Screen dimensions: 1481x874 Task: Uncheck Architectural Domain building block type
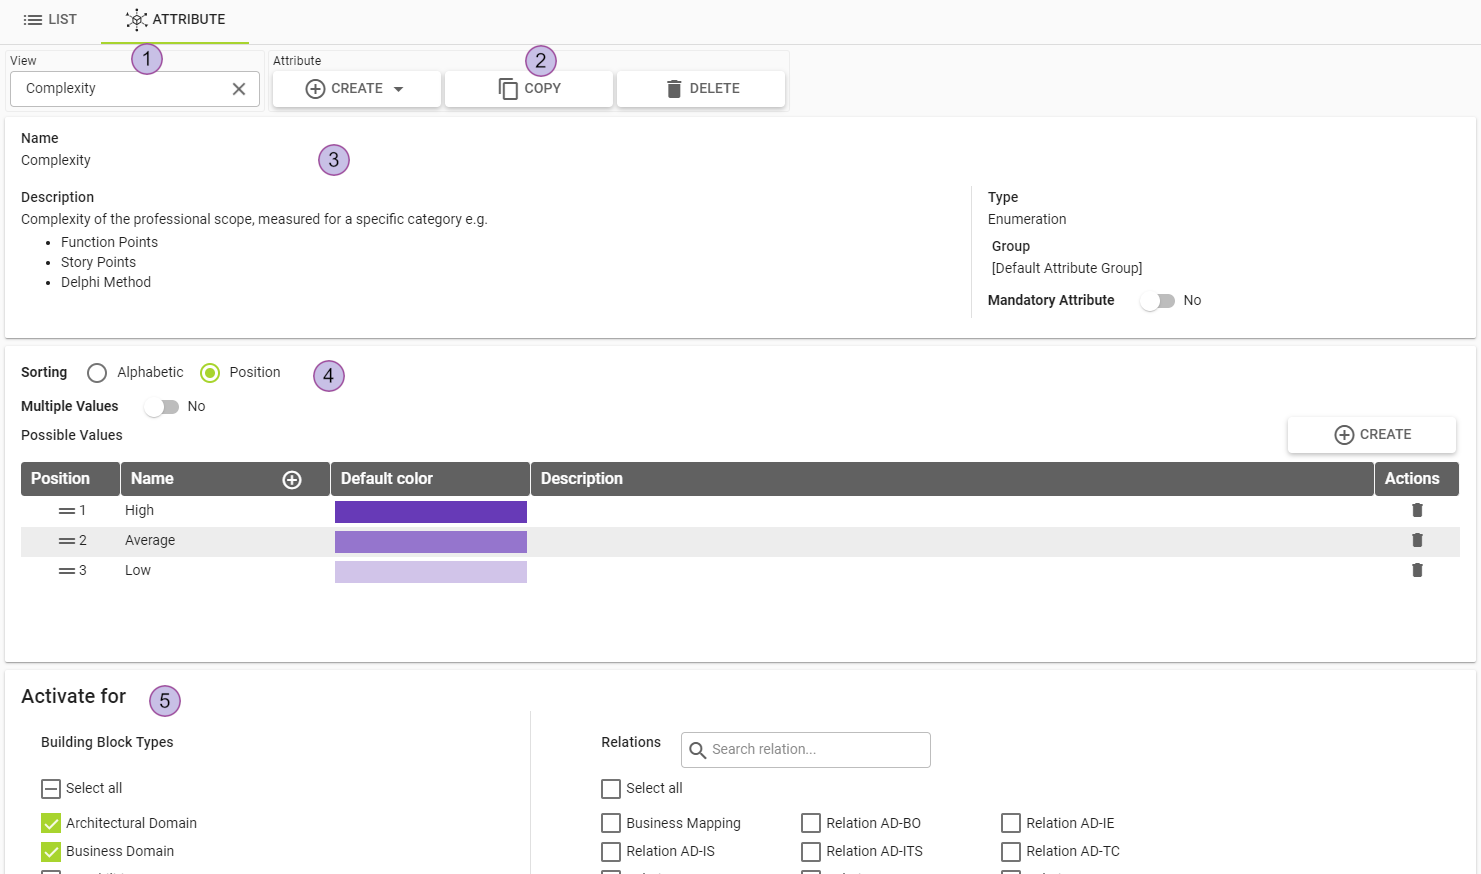coord(51,823)
